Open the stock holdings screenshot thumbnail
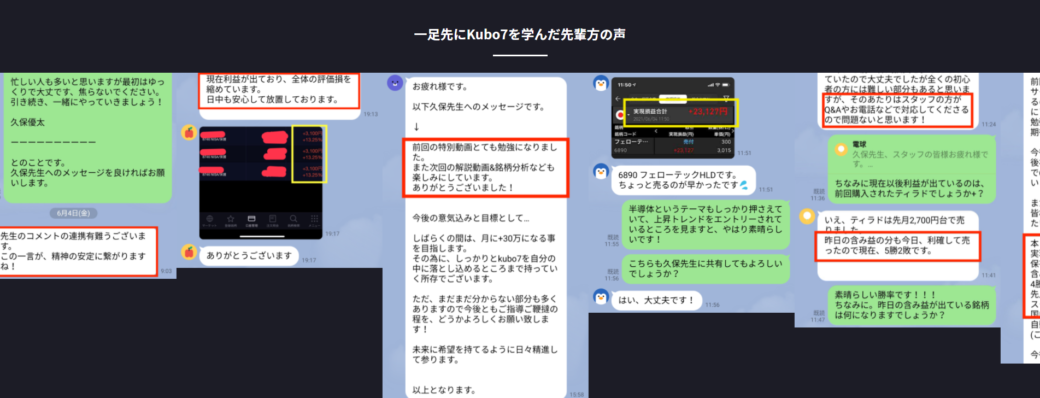 pos(261,182)
